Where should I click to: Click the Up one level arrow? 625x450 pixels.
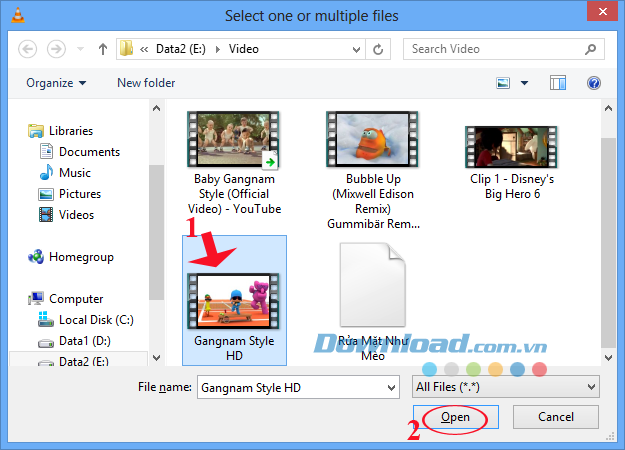pos(102,49)
